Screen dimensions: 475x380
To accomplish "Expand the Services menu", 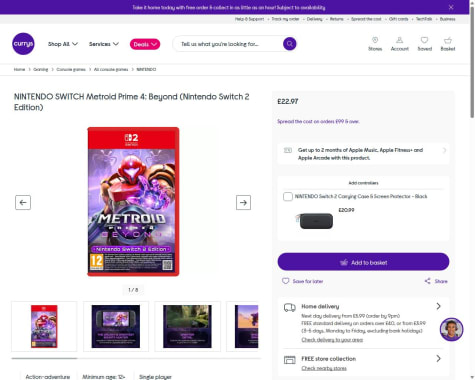I will [x=104, y=44].
